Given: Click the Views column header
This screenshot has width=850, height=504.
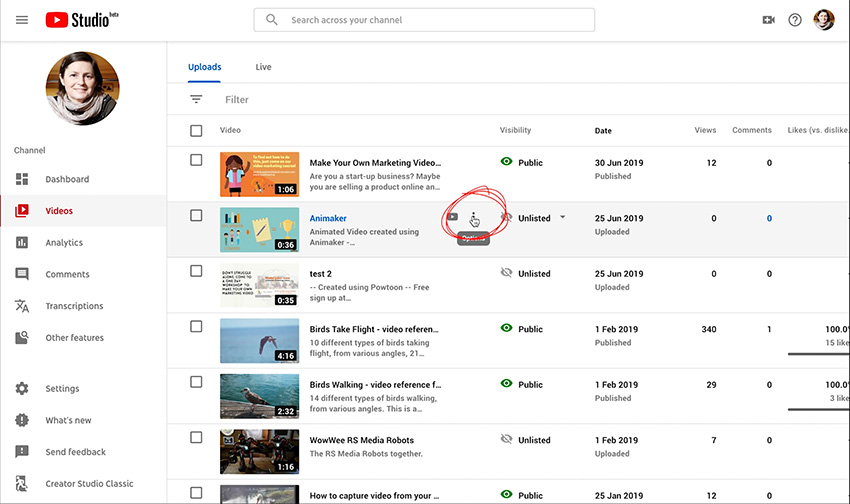Looking at the screenshot, I should click(x=705, y=130).
